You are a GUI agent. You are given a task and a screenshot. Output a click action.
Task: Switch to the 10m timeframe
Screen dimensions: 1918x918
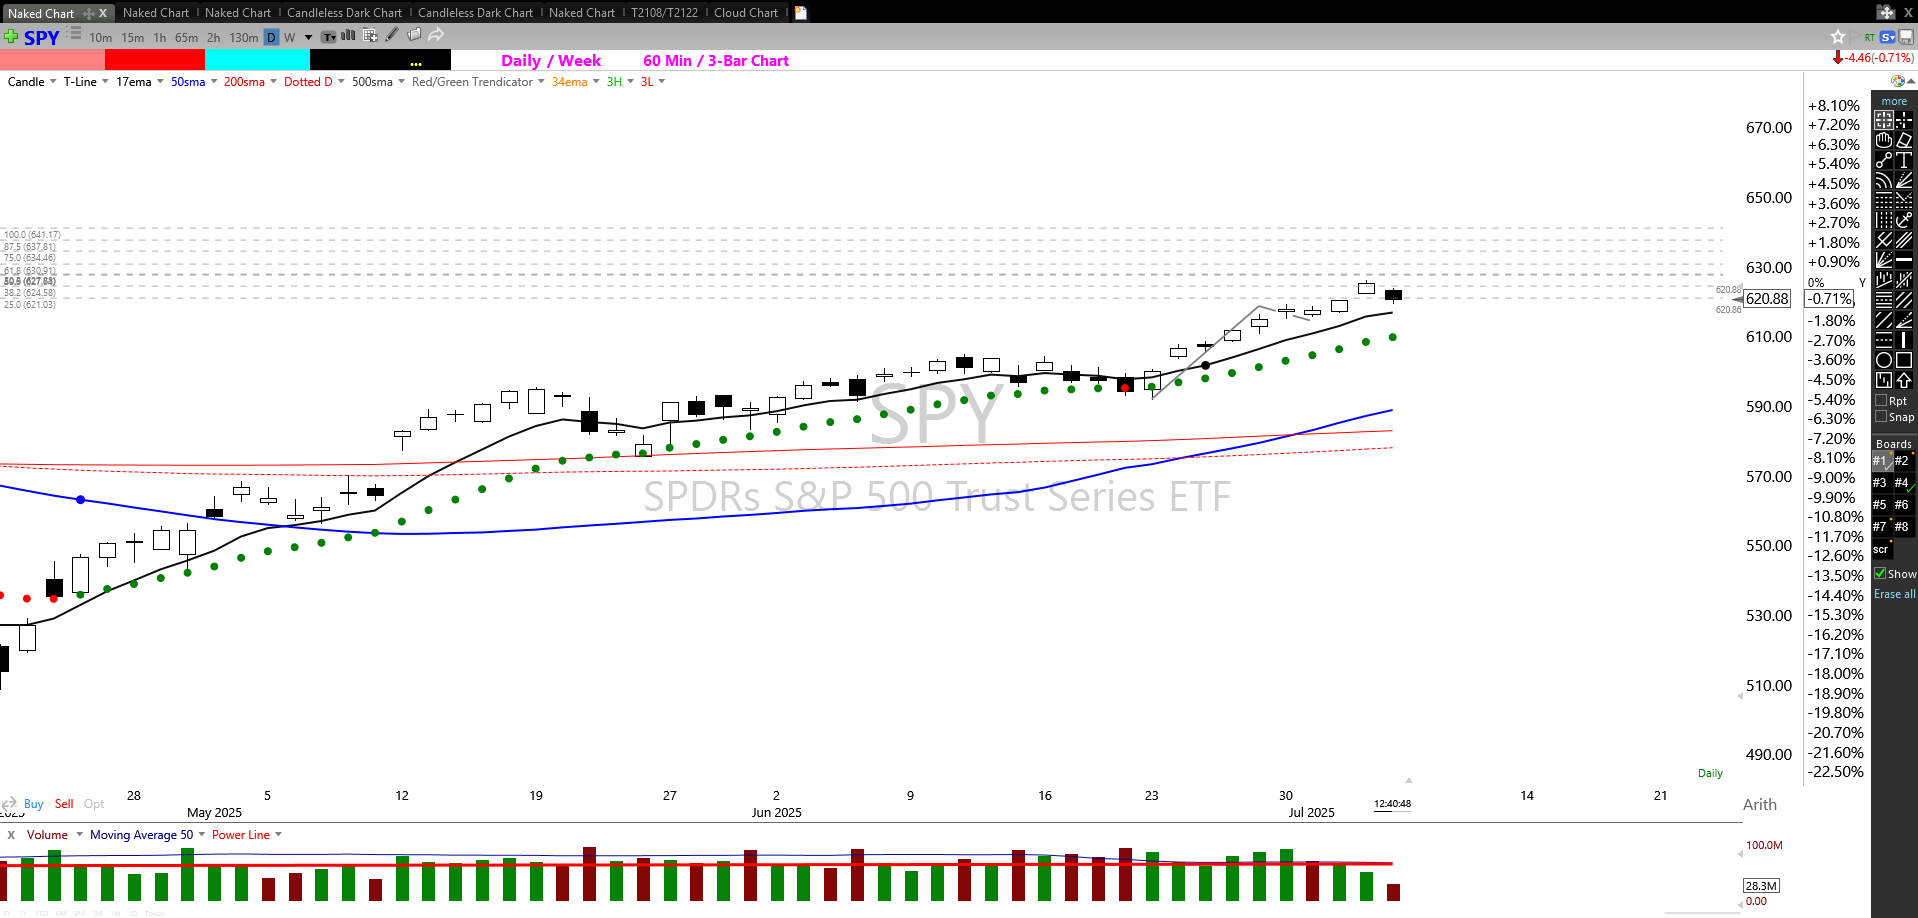pyautogui.click(x=101, y=37)
